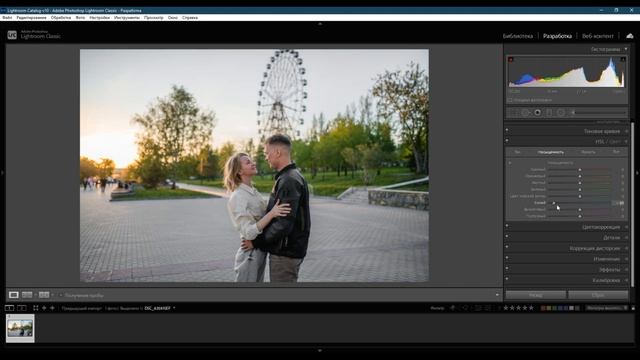Open the toolbar options dropdown arrow
640x360 pixels.
[497, 295]
